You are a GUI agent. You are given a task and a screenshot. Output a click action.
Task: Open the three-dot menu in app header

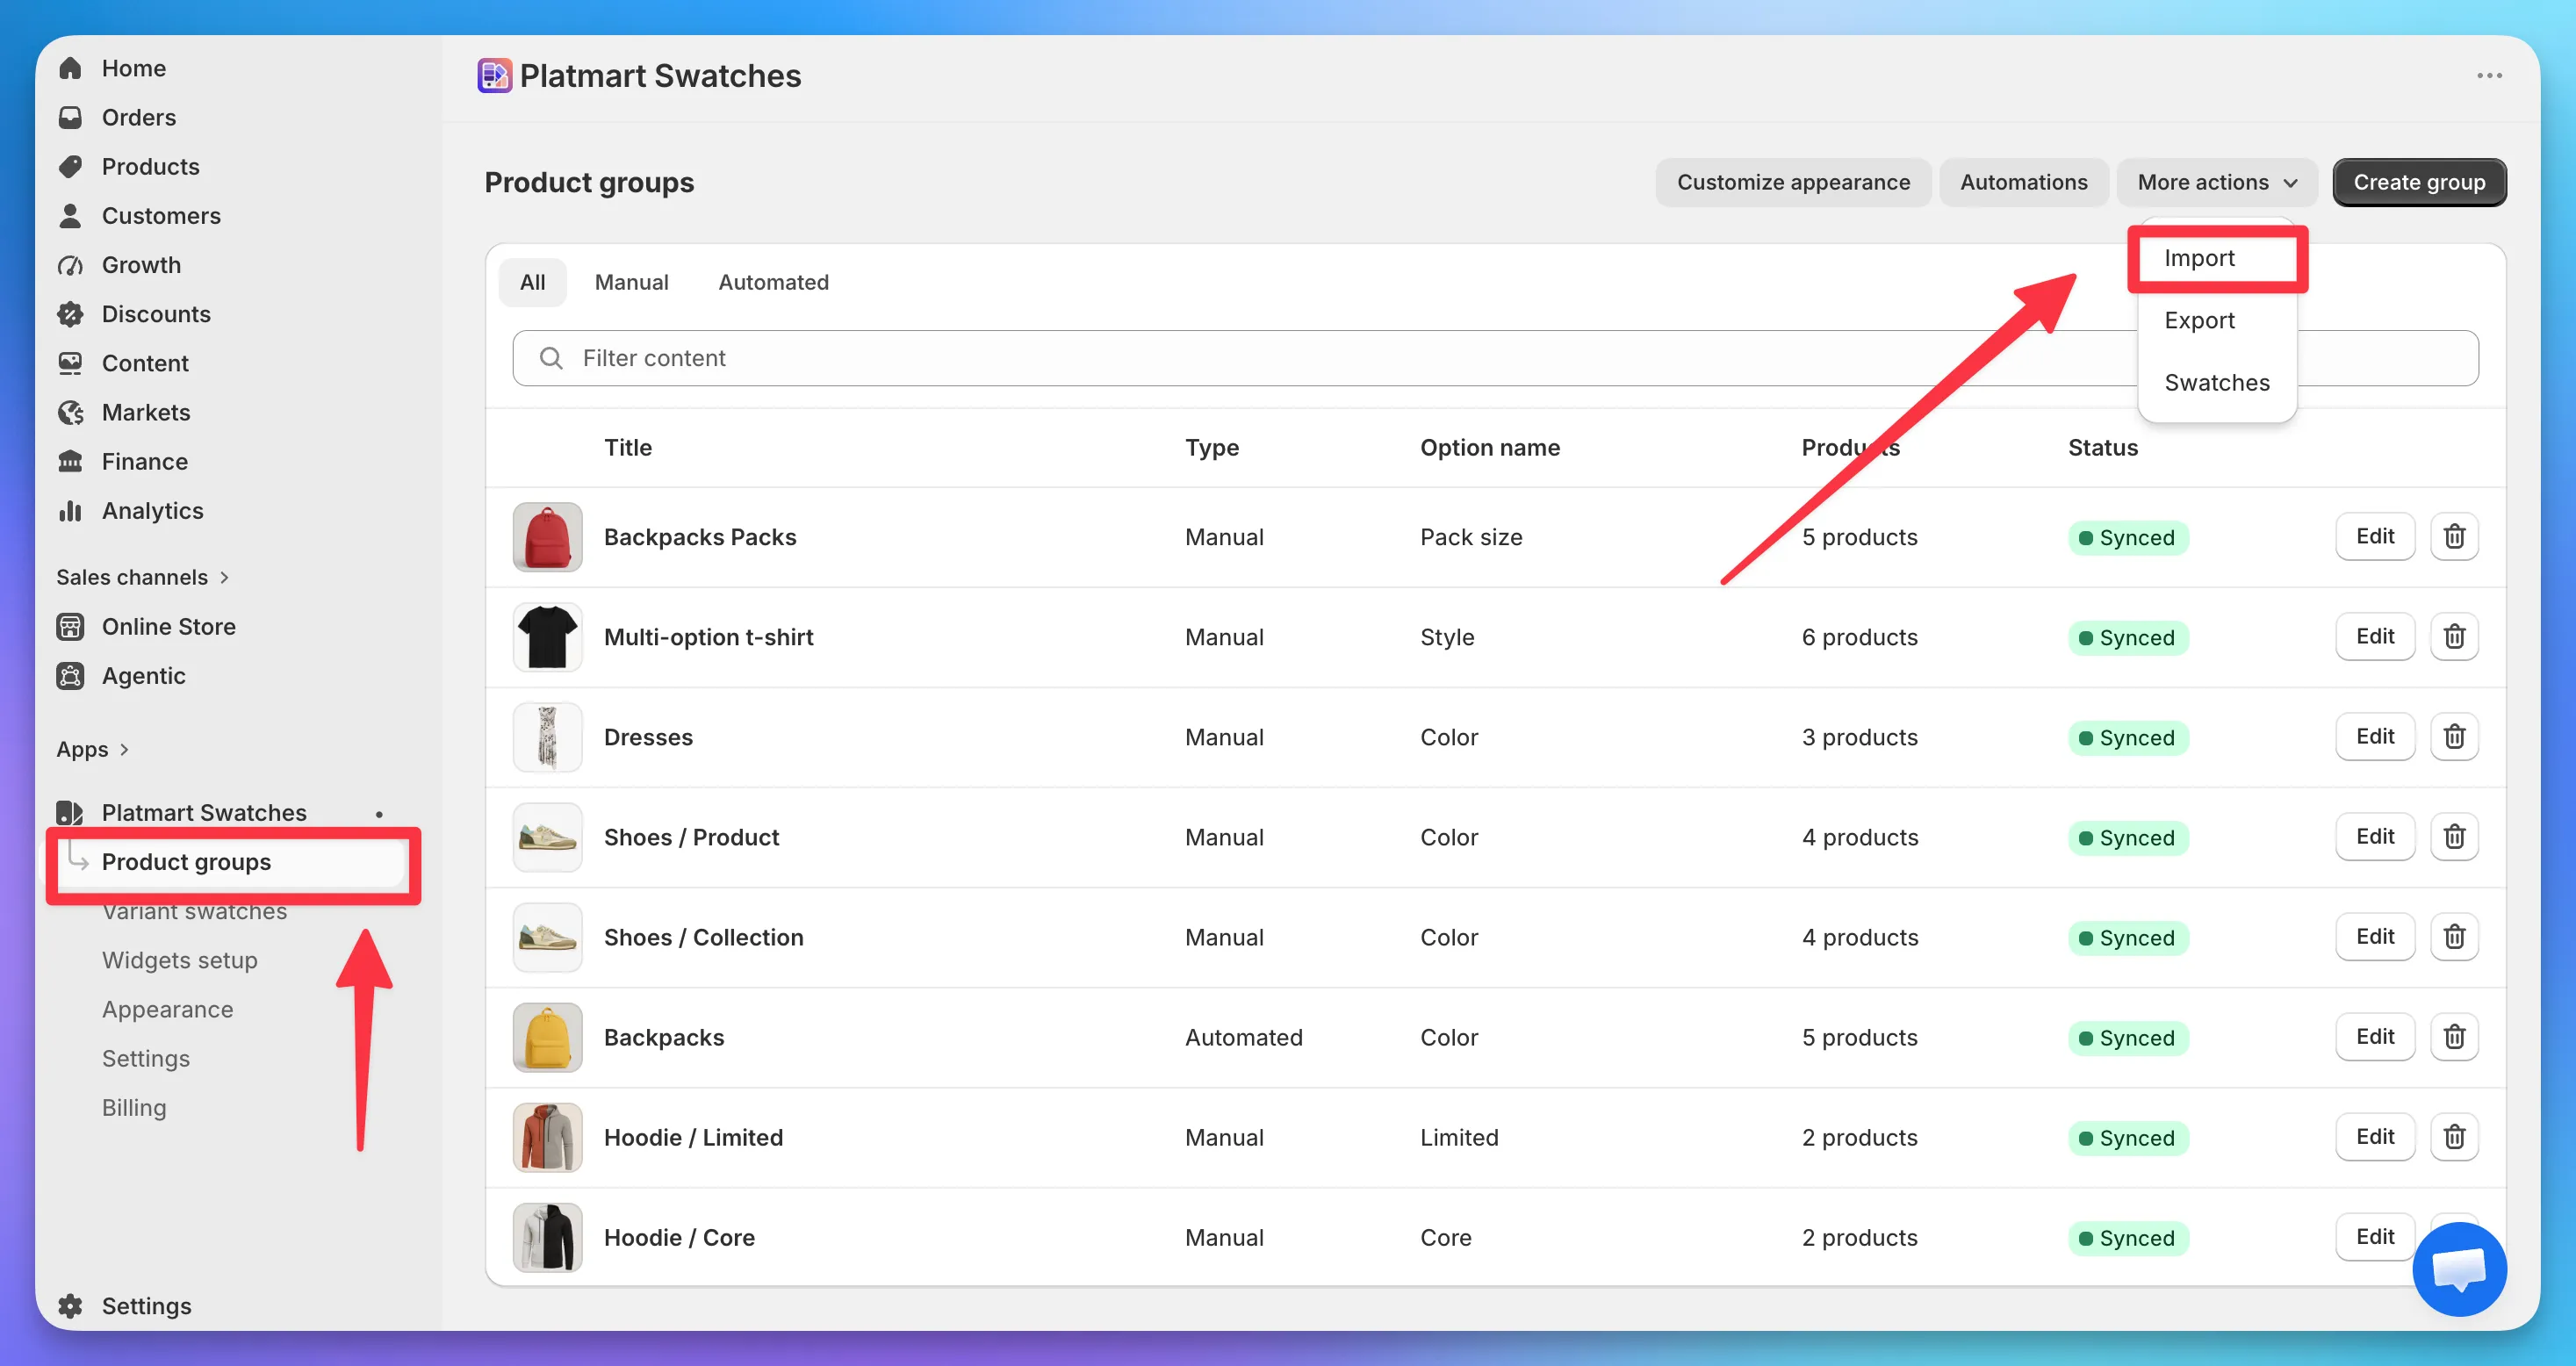2489,76
